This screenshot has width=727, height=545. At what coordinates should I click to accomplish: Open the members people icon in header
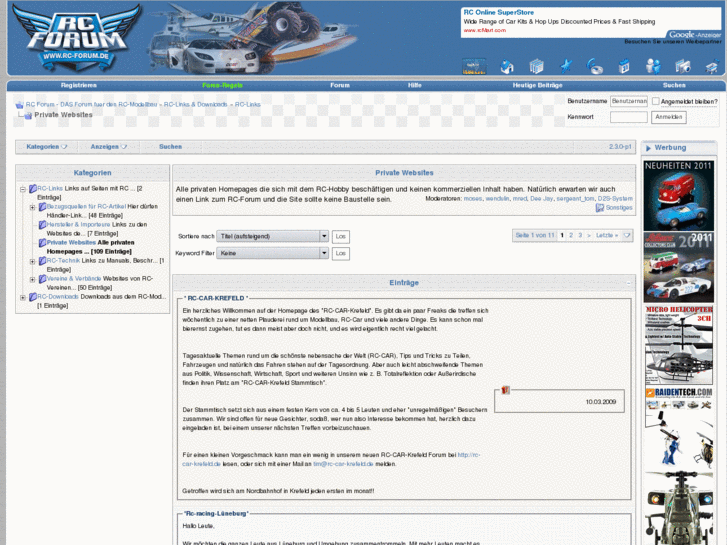click(x=653, y=67)
